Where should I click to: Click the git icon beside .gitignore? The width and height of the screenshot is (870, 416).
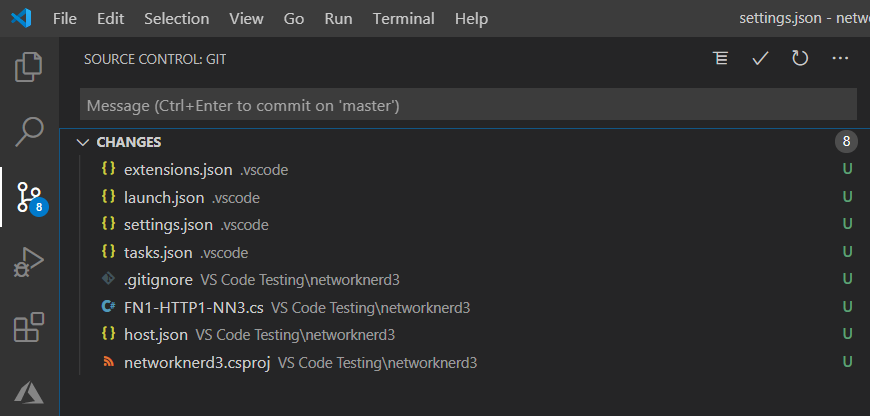[x=109, y=279]
